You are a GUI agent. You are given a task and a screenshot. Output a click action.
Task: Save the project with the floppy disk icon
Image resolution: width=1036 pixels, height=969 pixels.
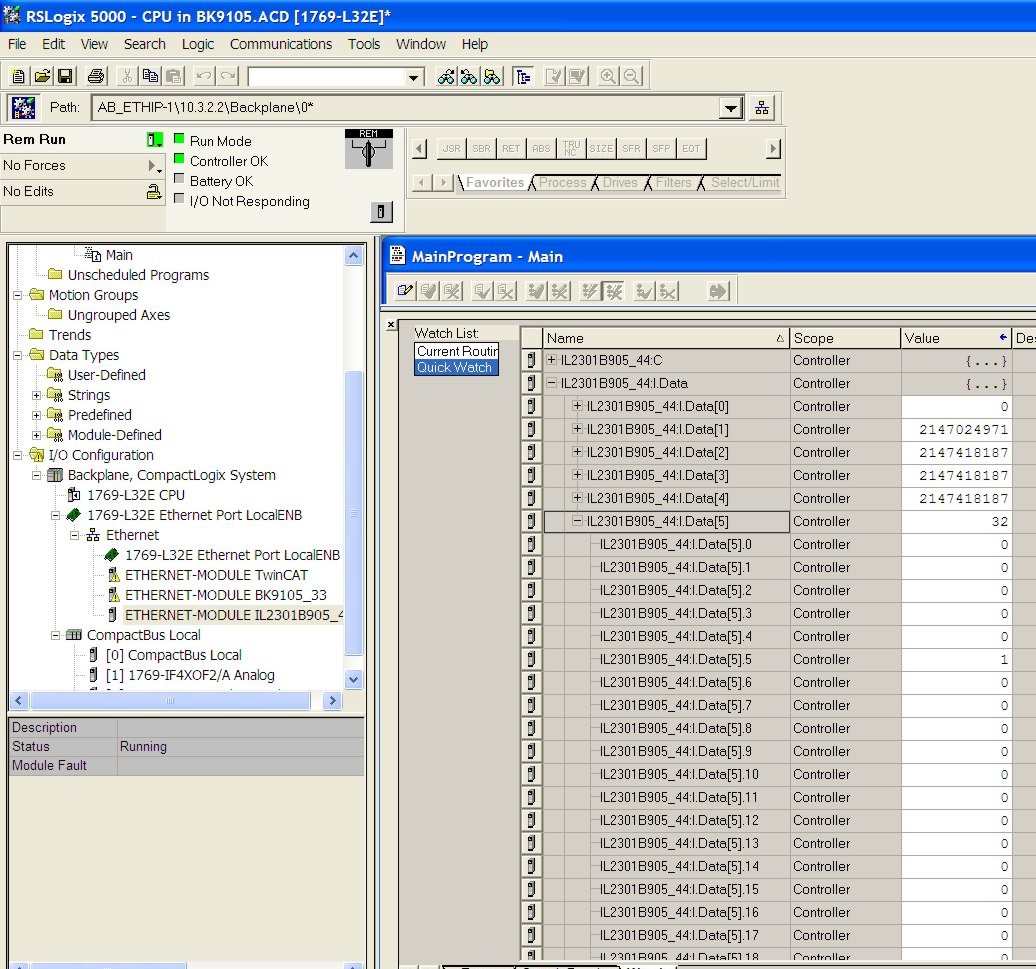65,77
